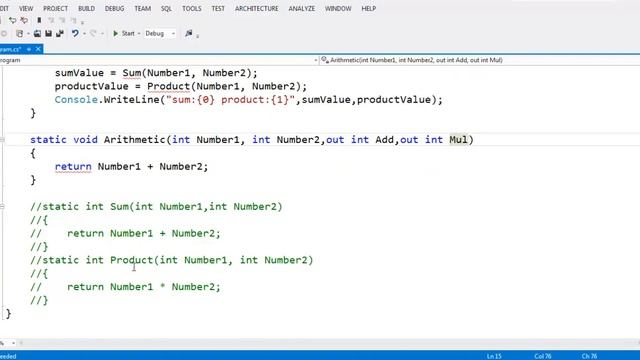Open the DEBUG menu
640x360 pixels.
pyautogui.click(x=114, y=8)
